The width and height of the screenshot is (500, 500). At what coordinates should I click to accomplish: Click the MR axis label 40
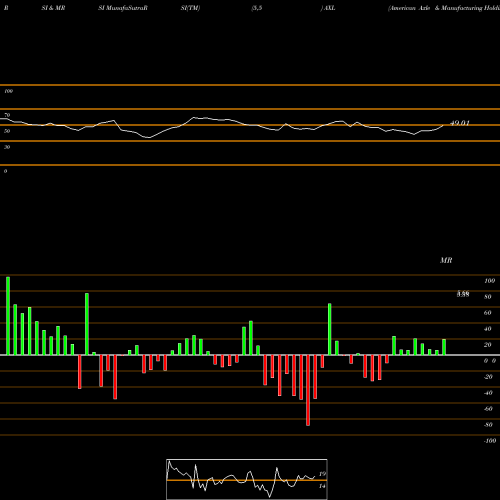pyautogui.click(x=488, y=329)
